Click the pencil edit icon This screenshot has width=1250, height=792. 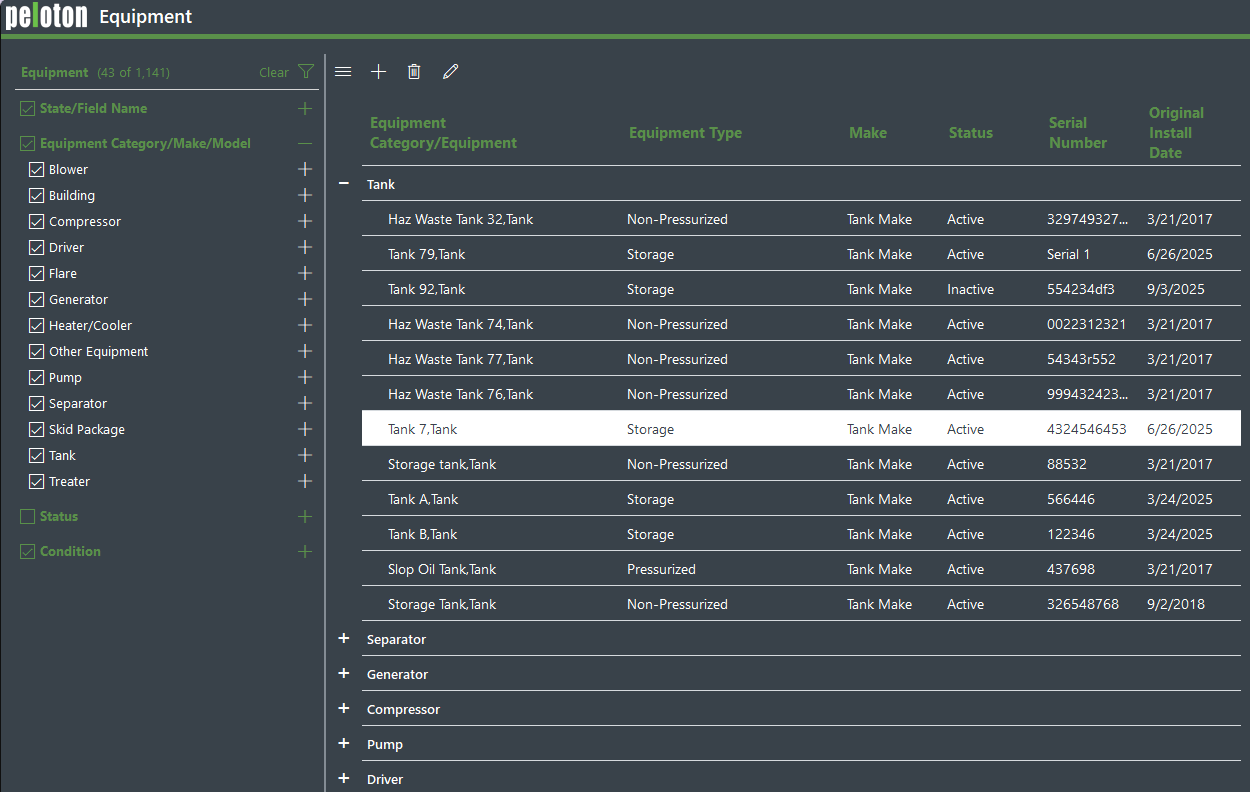click(450, 72)
